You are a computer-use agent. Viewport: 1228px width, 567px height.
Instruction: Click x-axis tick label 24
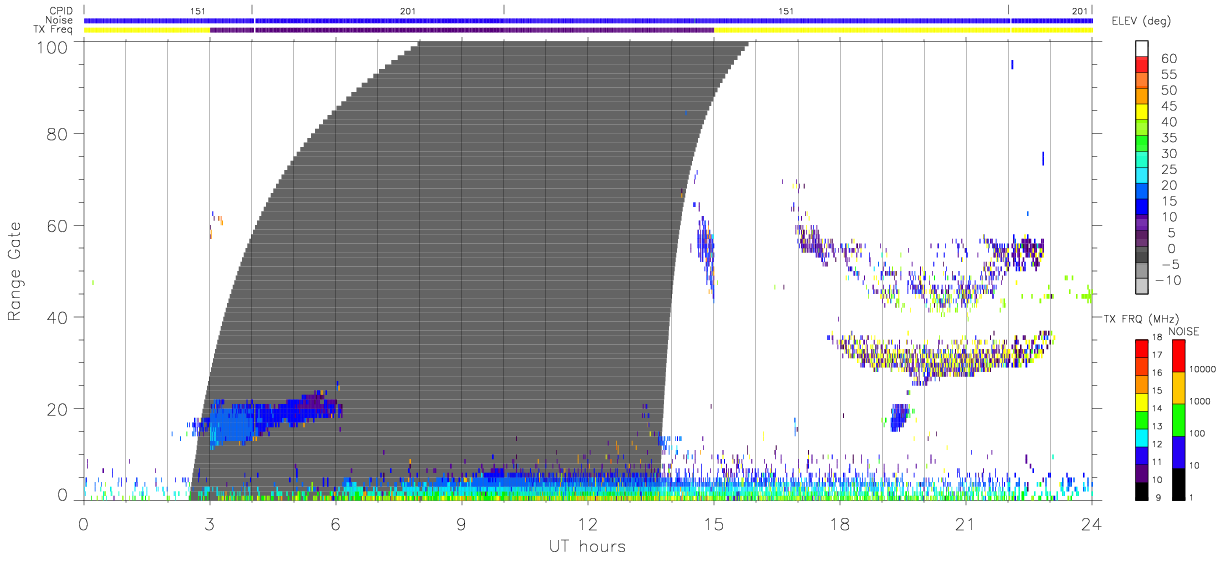click(x=1091, y=524)
